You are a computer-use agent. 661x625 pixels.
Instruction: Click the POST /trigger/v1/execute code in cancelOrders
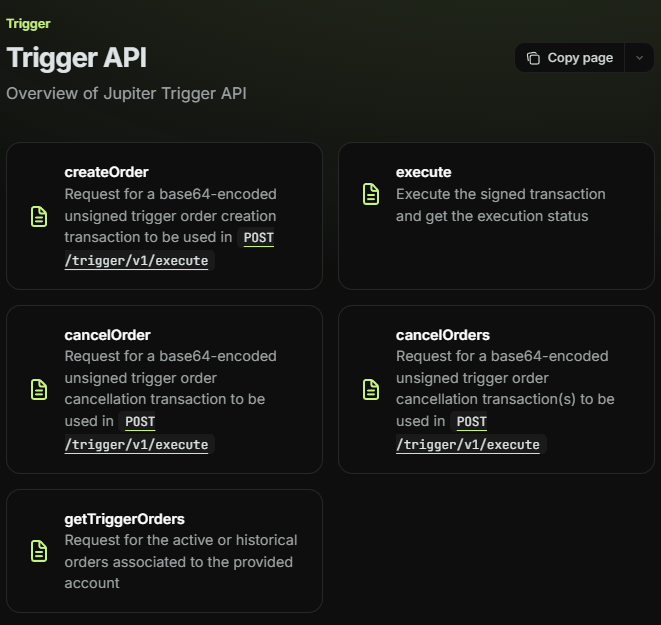pyautogui.click(x=468, y=444)
